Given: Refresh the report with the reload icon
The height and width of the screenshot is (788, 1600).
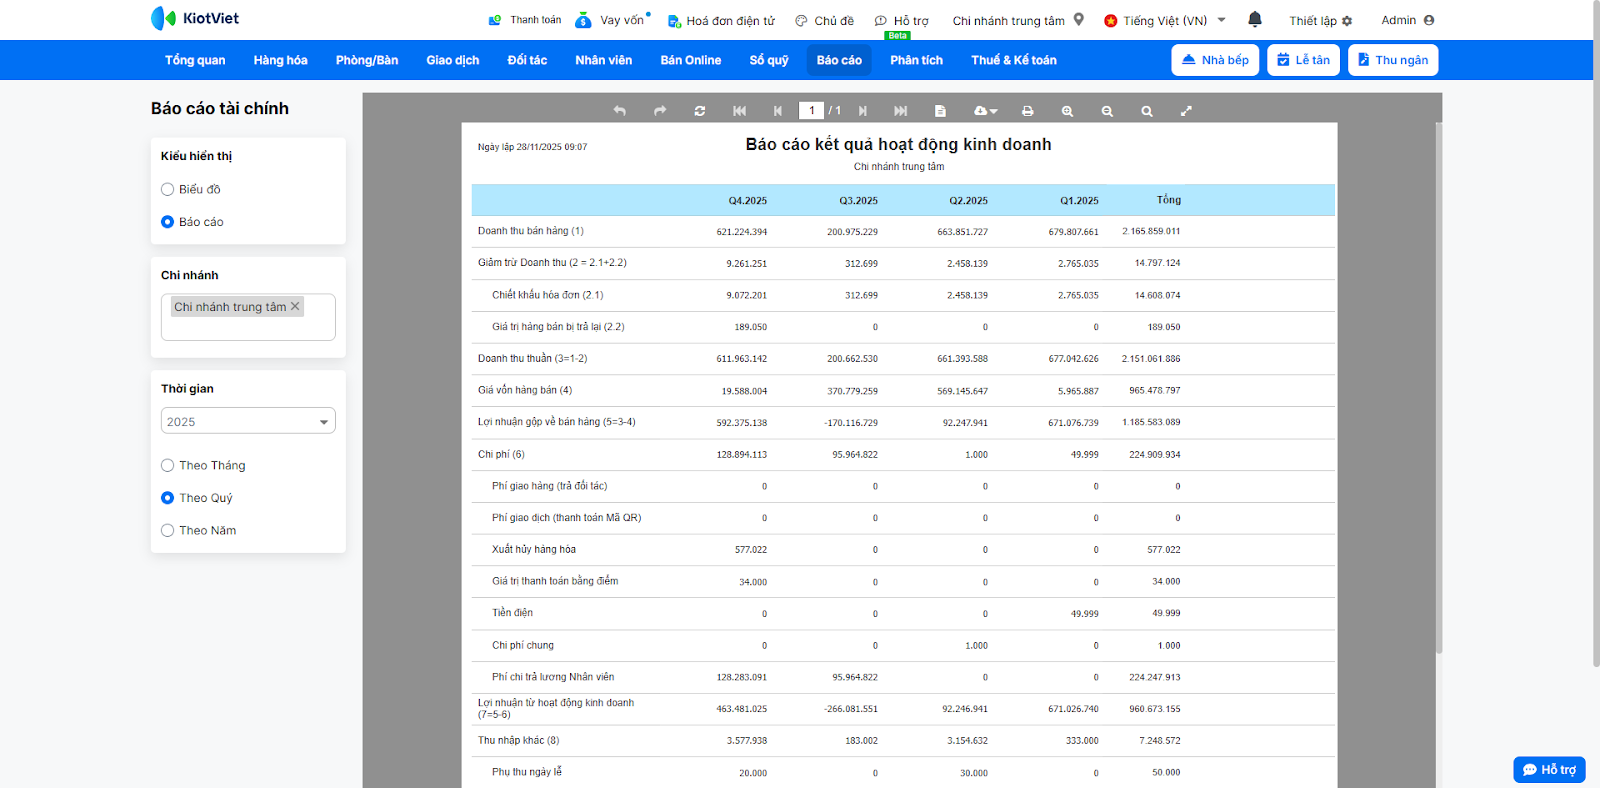Looking at the screenshot, I should click(700, 111).
